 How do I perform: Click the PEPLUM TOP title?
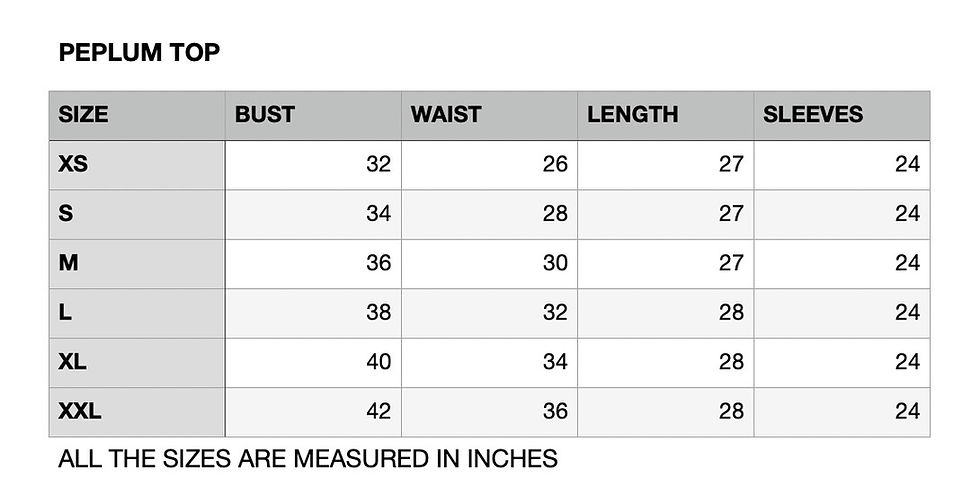coord(139,53)
